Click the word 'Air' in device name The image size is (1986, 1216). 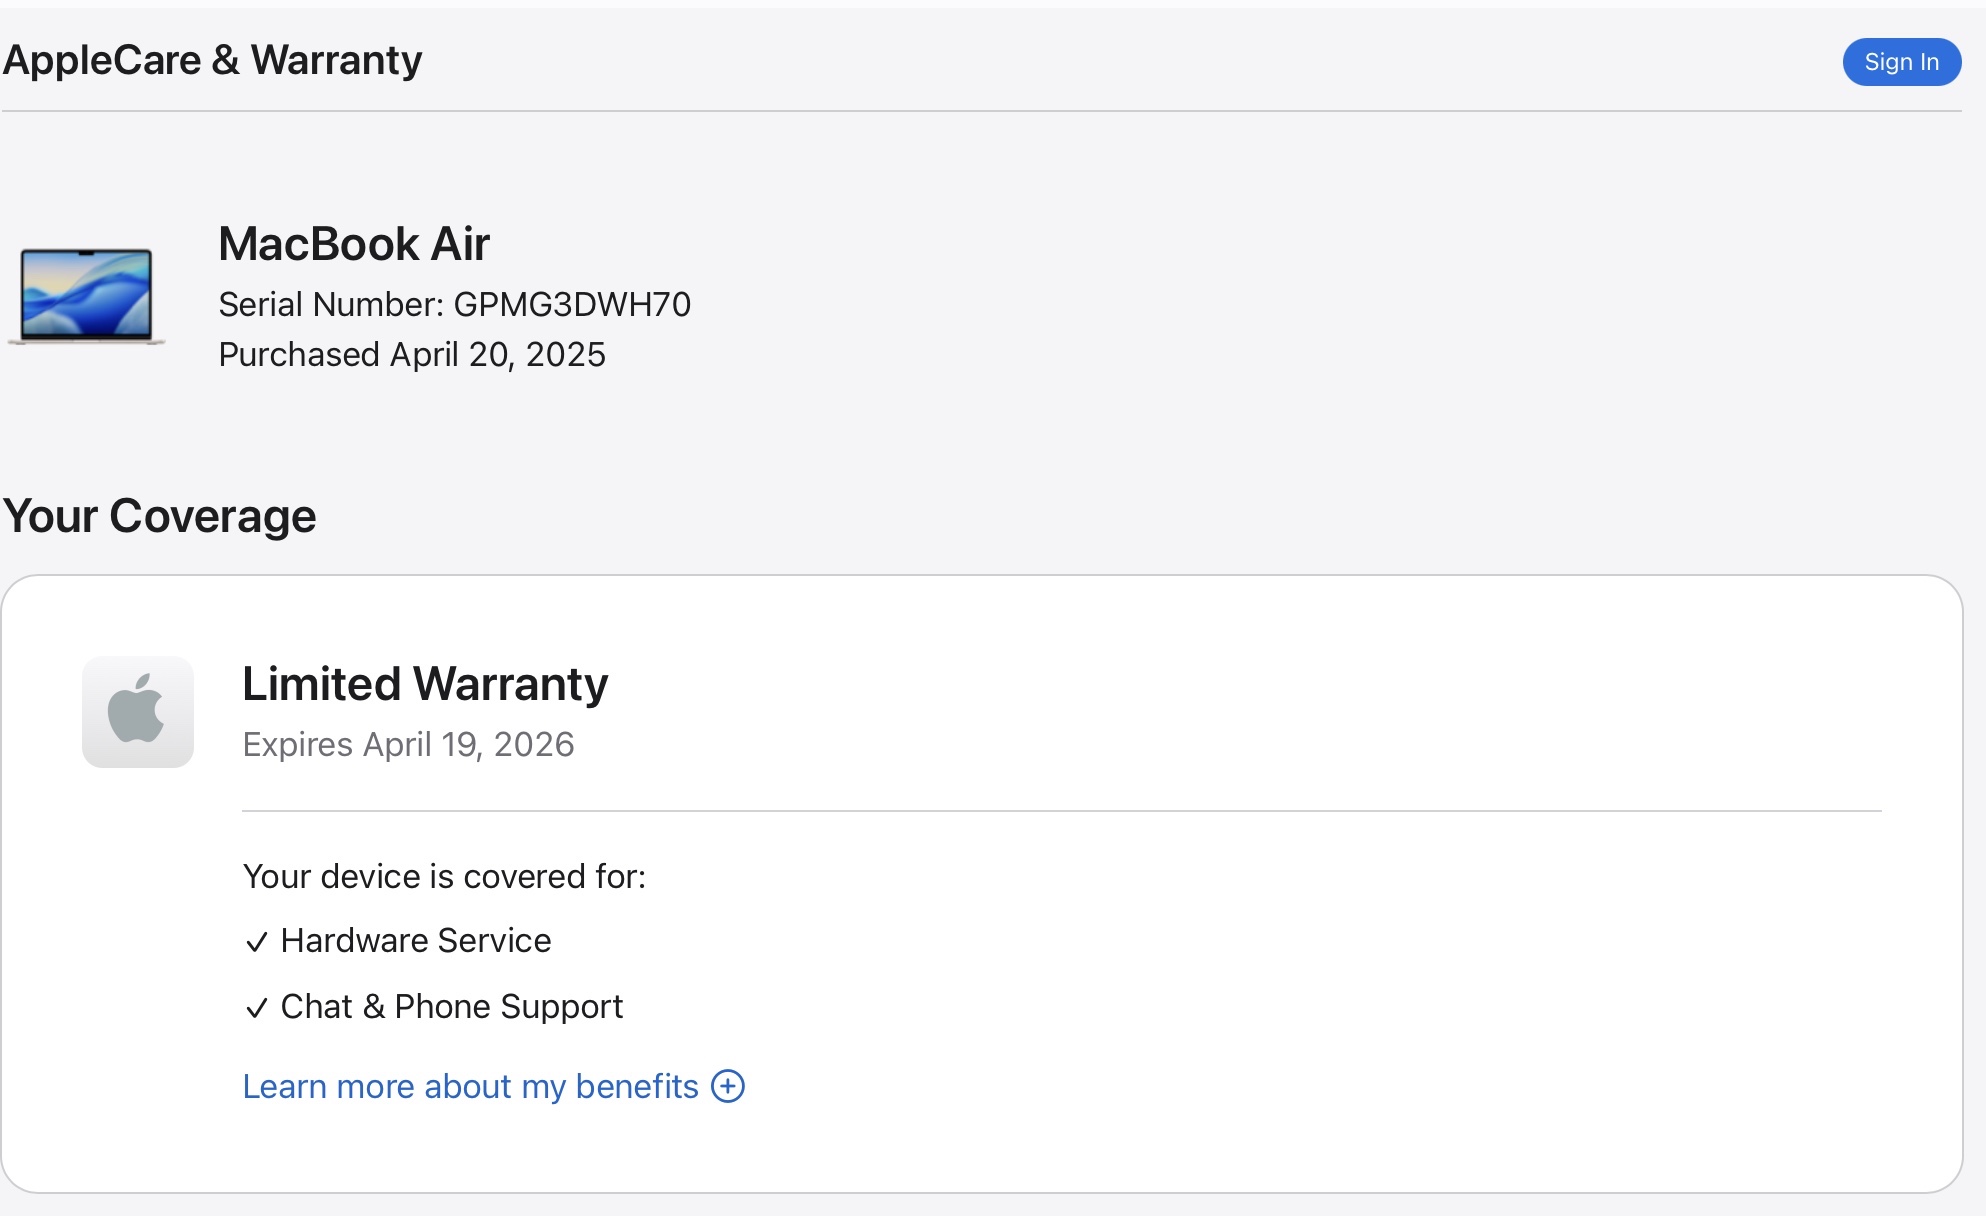[x=460, y=244]
